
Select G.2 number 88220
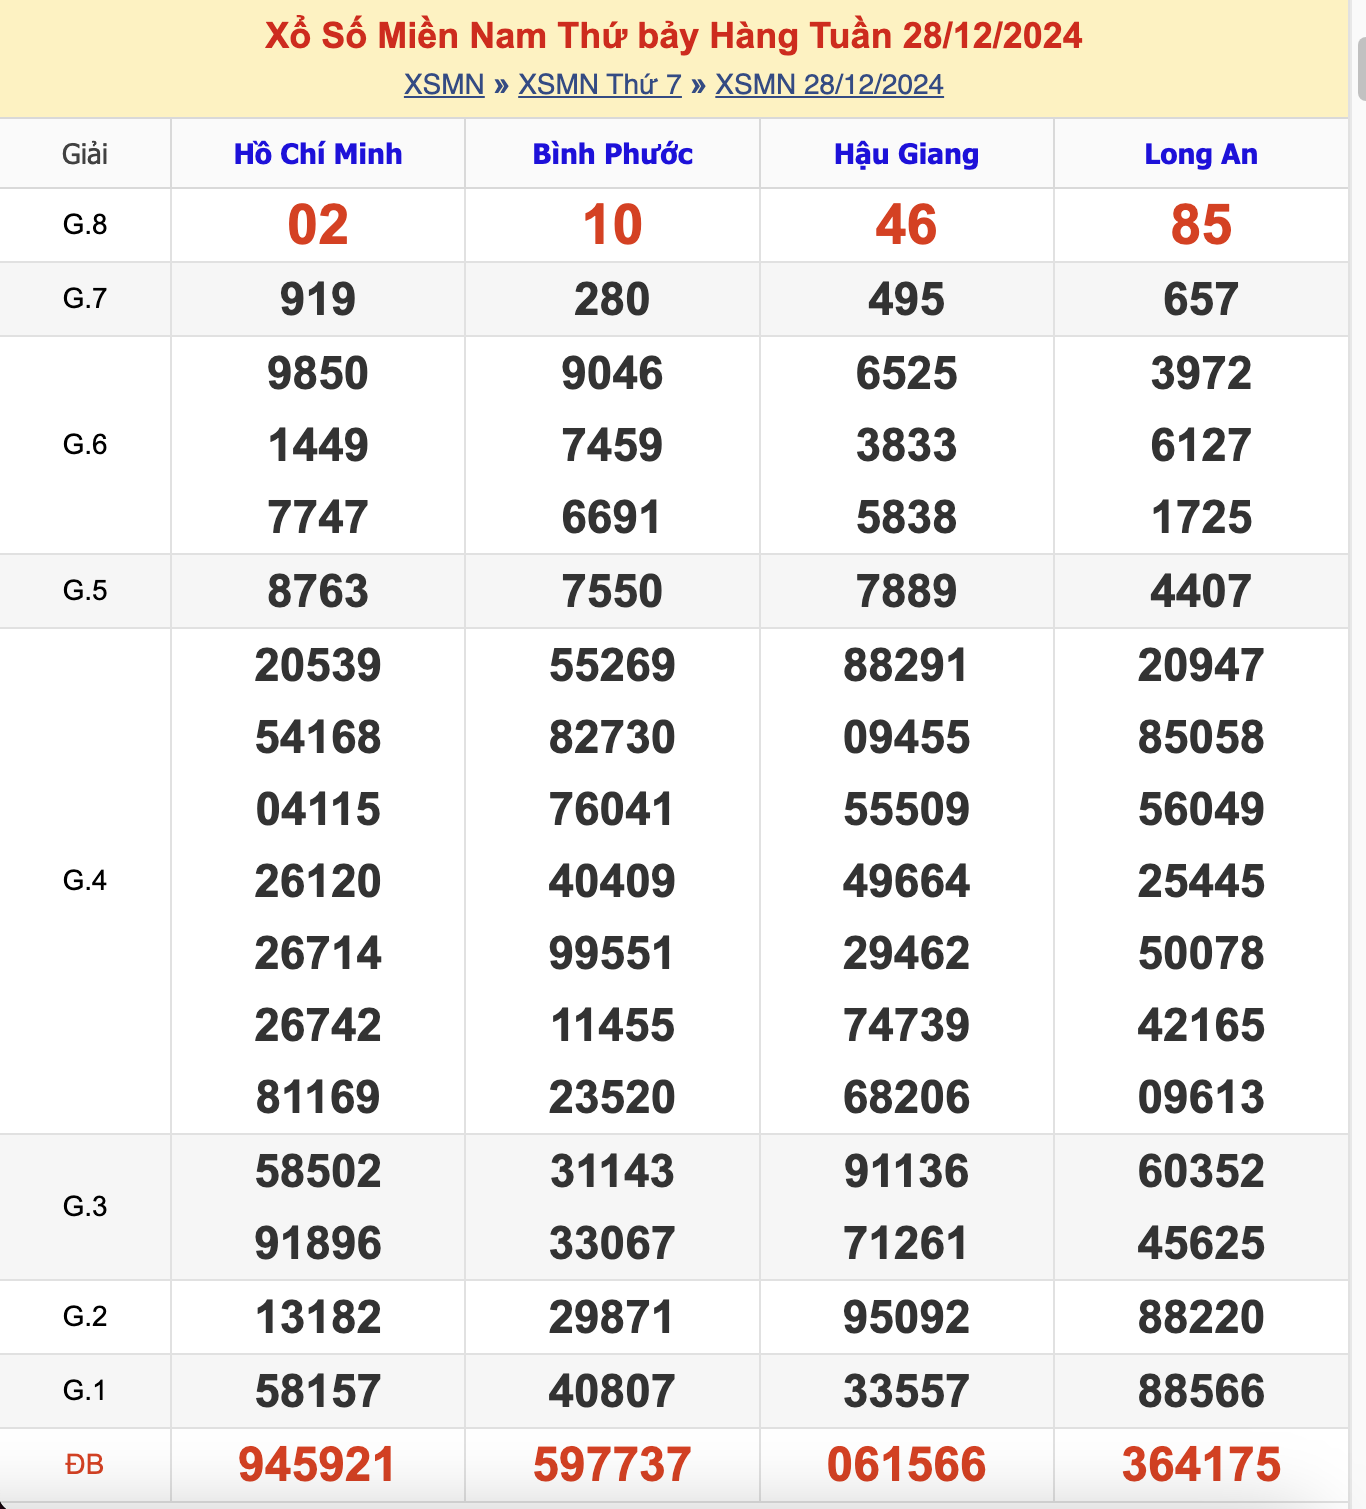1201,1317
